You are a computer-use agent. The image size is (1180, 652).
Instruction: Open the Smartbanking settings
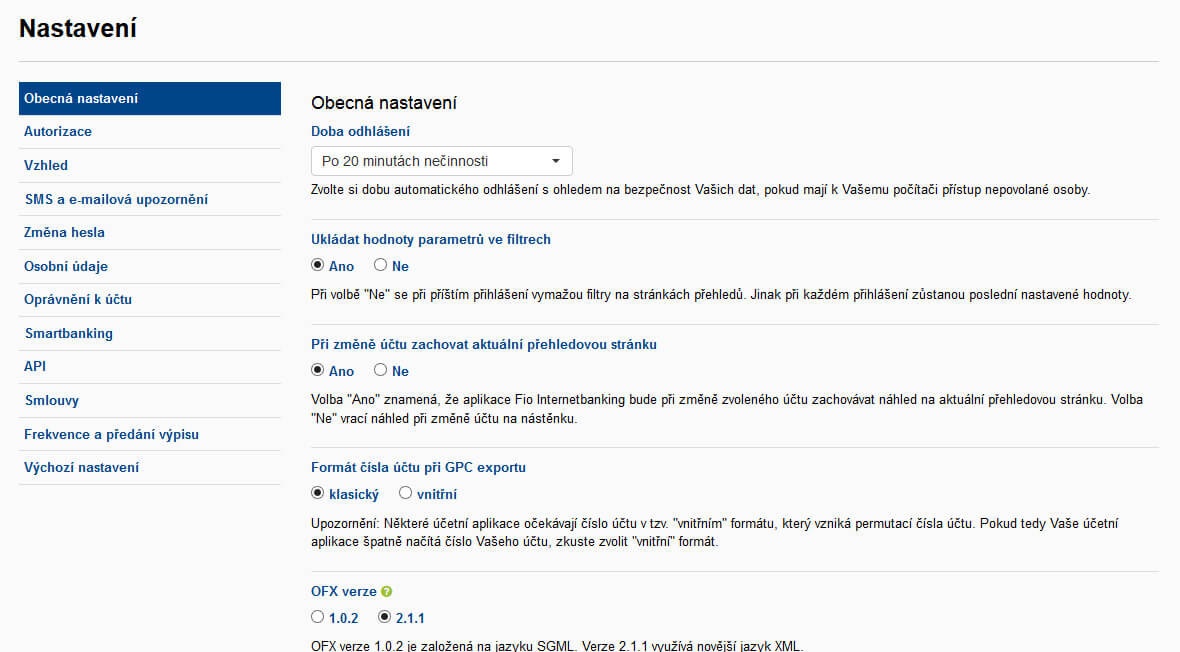coord(68,333)
